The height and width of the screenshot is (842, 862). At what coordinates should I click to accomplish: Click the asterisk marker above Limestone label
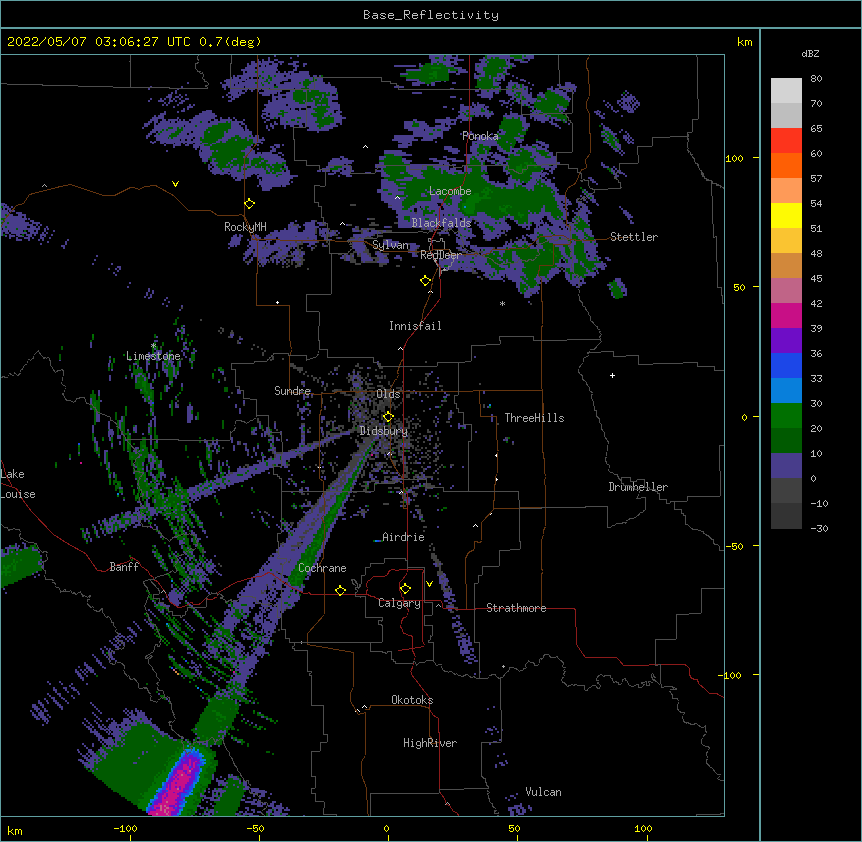click(153, 346)
